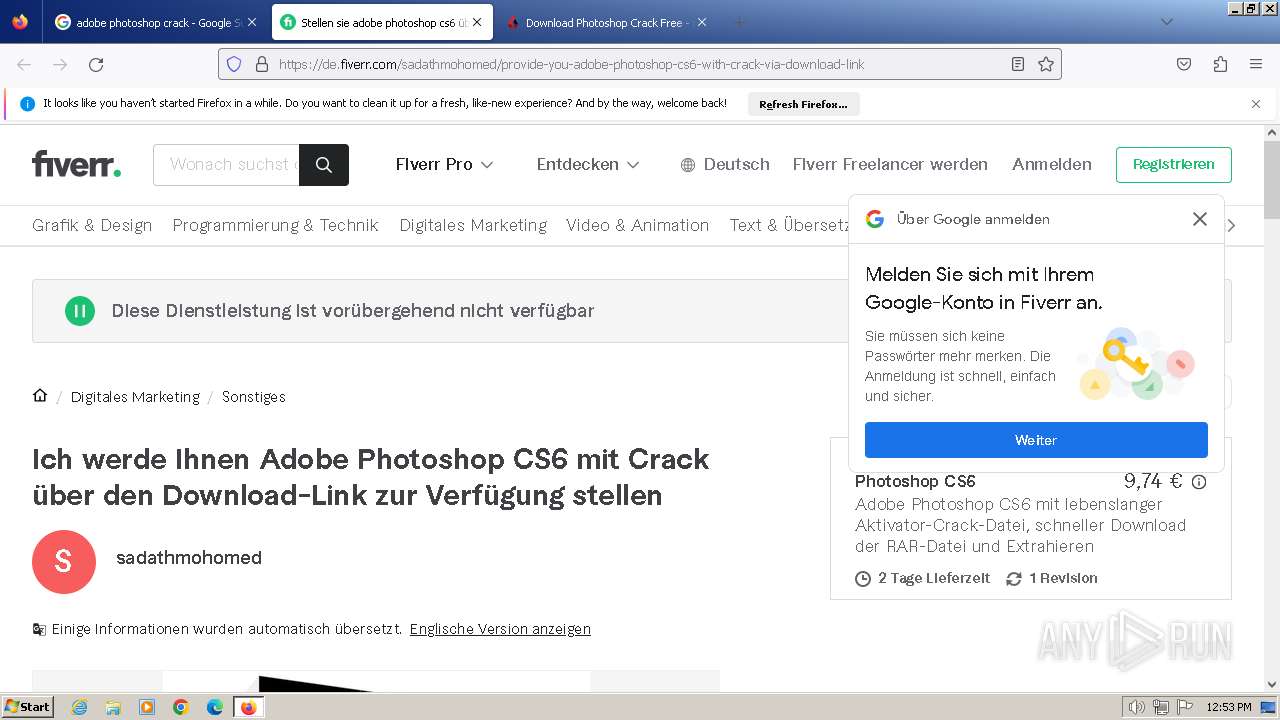Open Video & Animation category

pyautogui.click(x=638, y=225)
